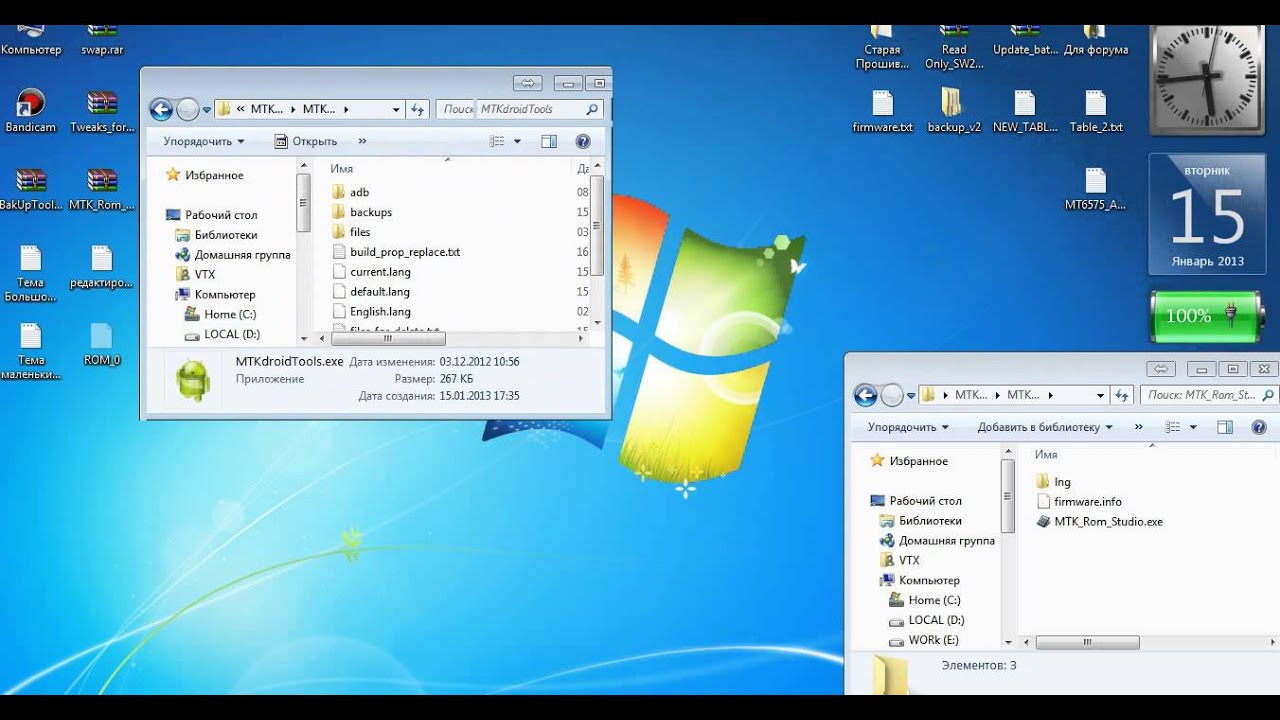This screenshot has height=720, width=1280.
Task: Open swap.rar archive on desktop
Action: click(102, 38)
